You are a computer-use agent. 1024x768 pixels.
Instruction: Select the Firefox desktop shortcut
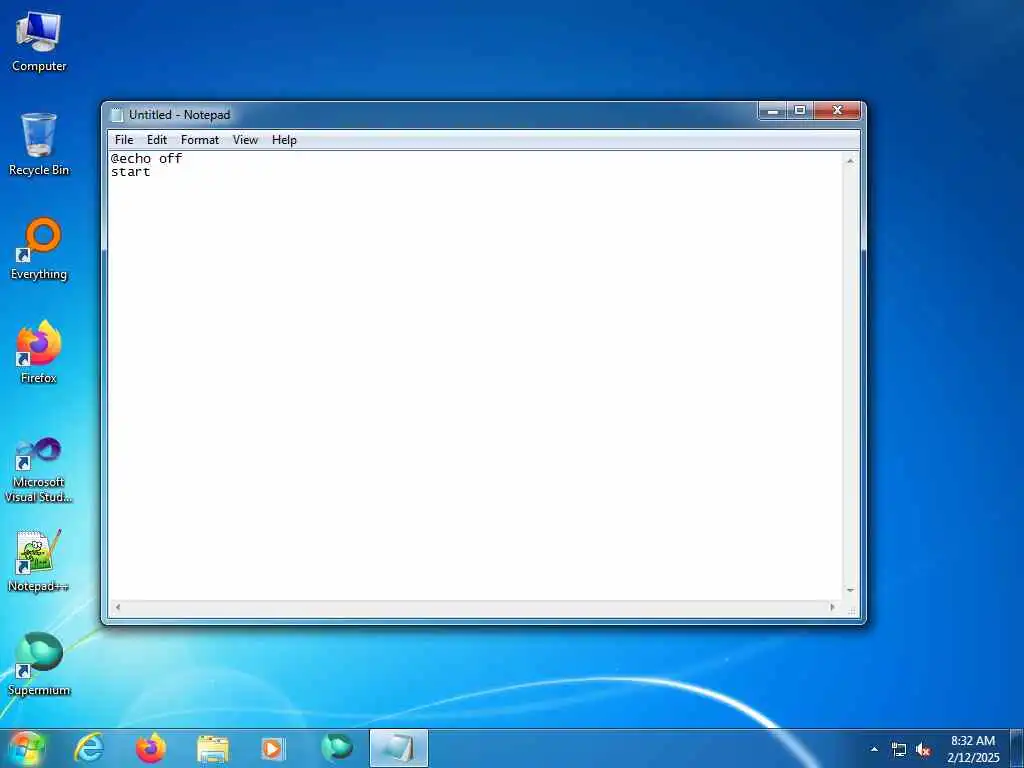coord(39,352)
